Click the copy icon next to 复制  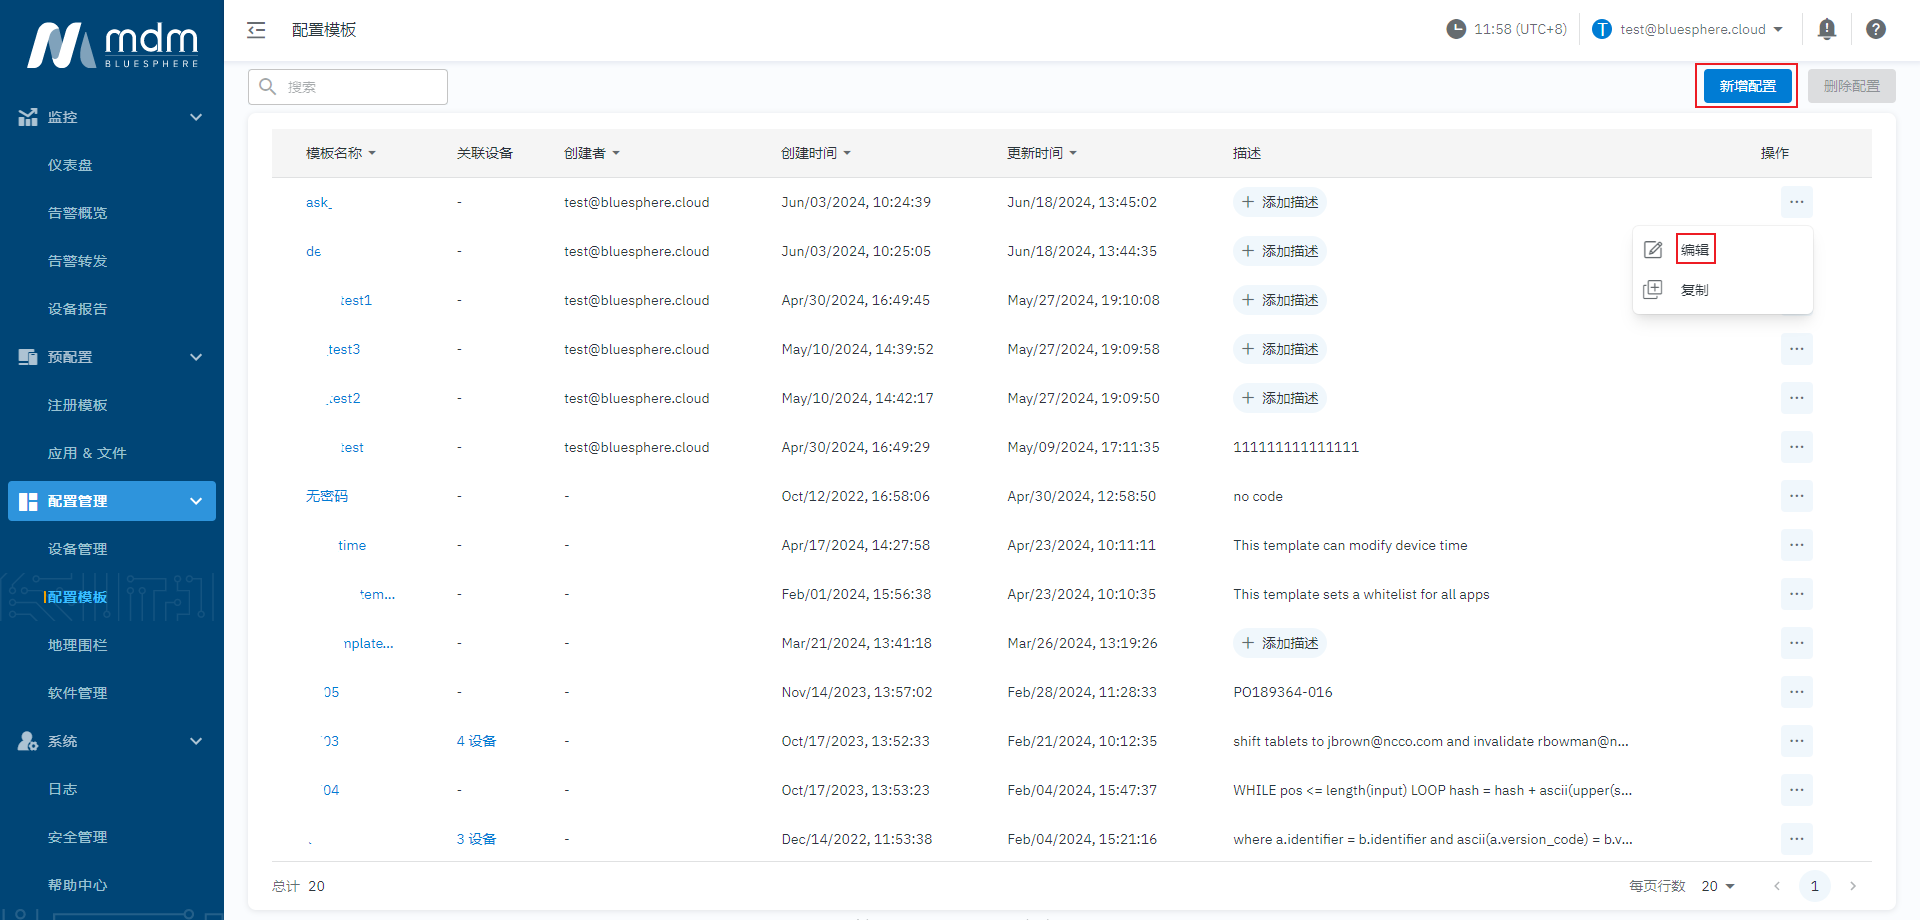coord(1652,289)
